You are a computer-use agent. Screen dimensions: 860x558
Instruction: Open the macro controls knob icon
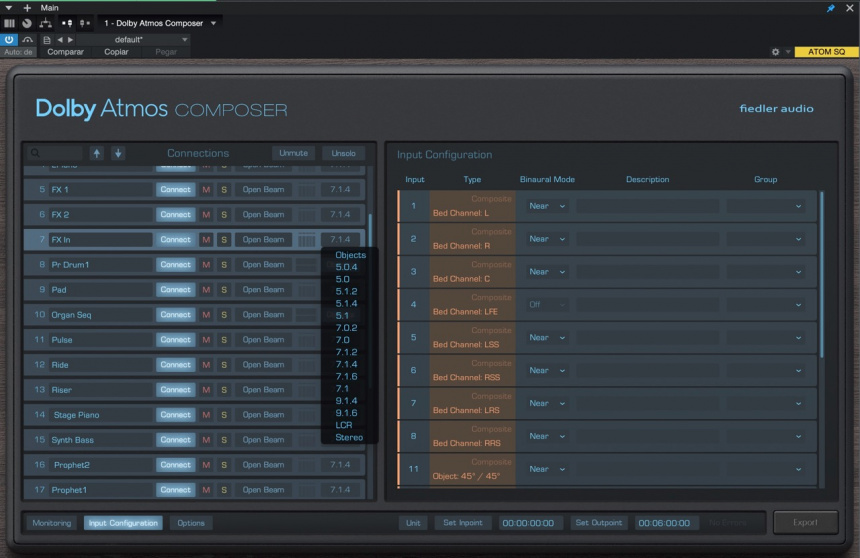(x=27, y=23)
